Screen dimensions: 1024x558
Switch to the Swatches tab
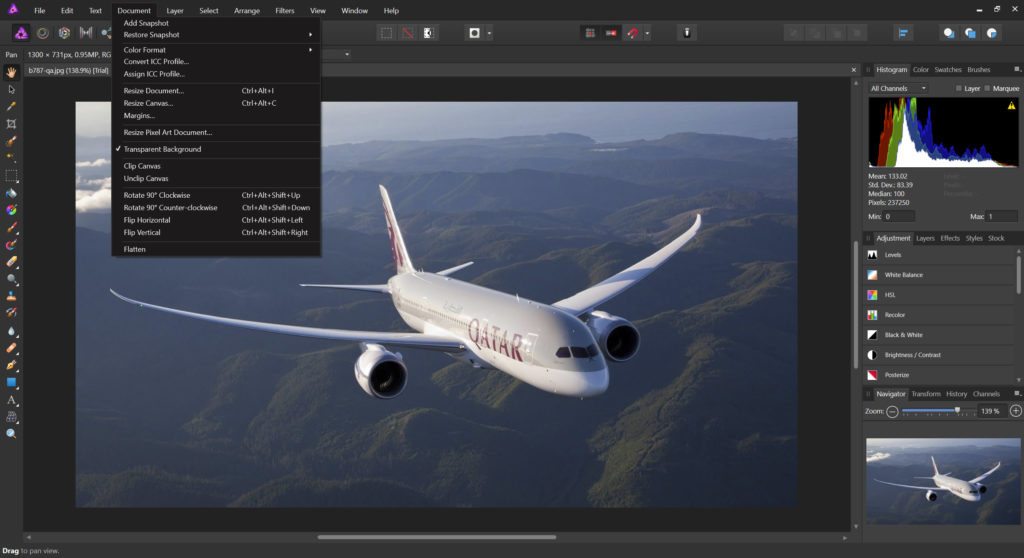click(x=948, y=70)
